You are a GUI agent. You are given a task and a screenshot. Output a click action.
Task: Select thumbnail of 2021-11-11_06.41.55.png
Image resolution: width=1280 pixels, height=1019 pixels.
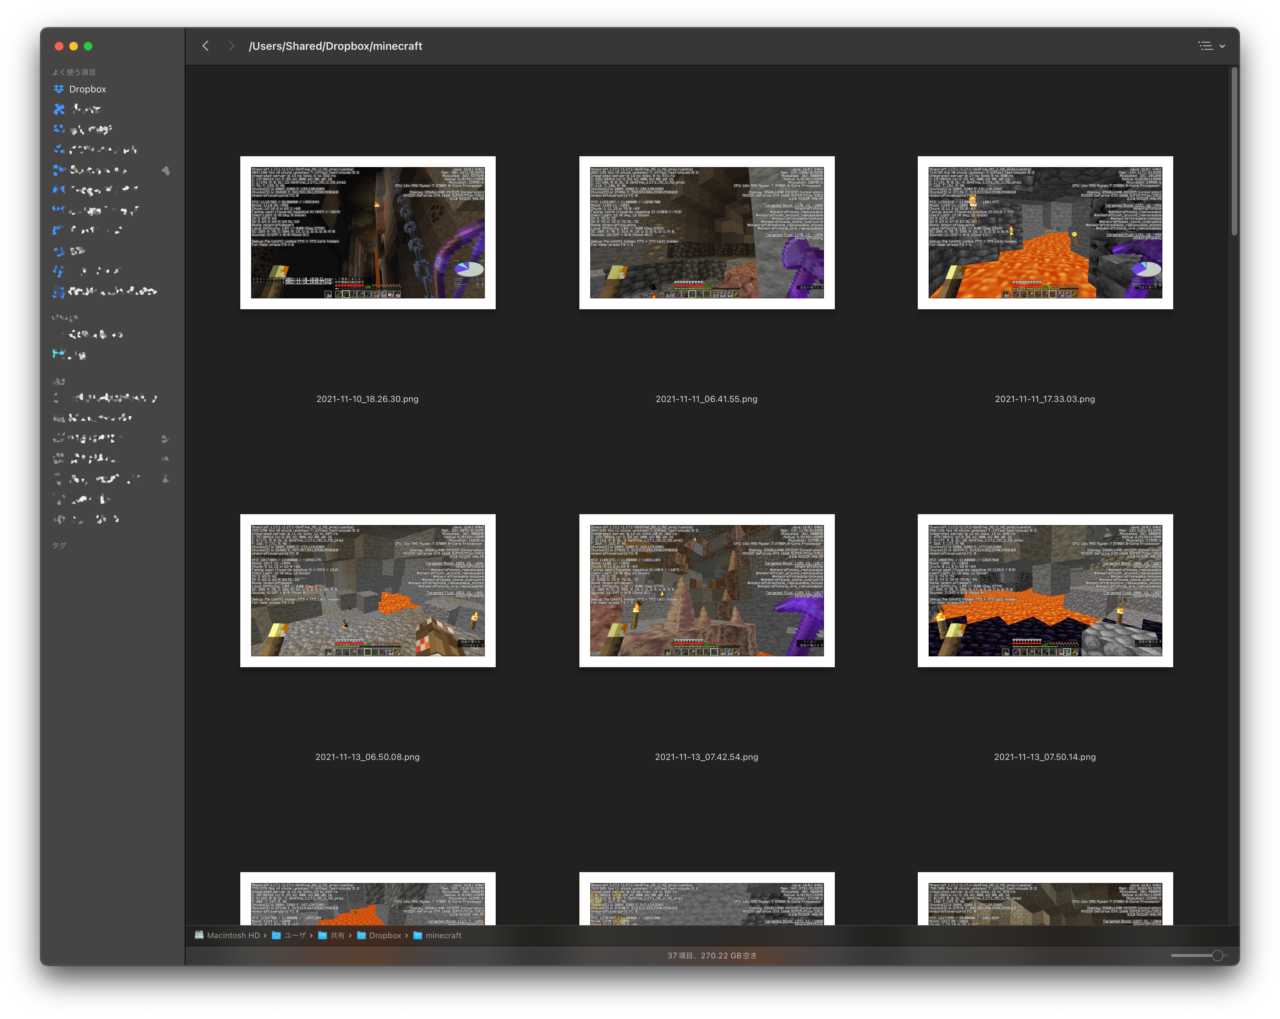click(707, 233)
